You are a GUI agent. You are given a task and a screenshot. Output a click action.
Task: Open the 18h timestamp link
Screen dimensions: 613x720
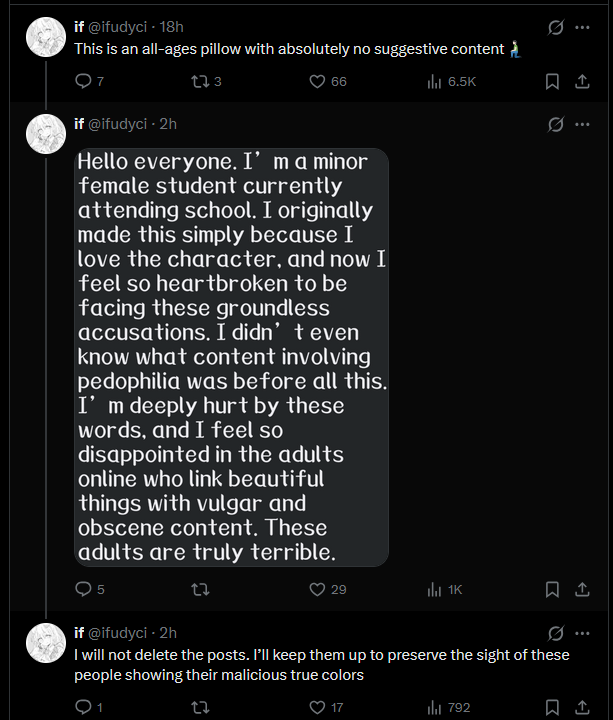click(x=171, y=27)
